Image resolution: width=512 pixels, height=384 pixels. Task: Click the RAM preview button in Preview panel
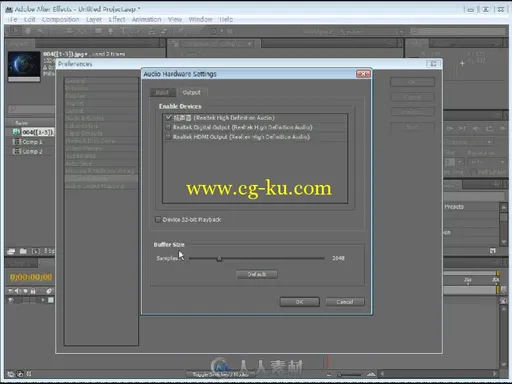point(502,128)
